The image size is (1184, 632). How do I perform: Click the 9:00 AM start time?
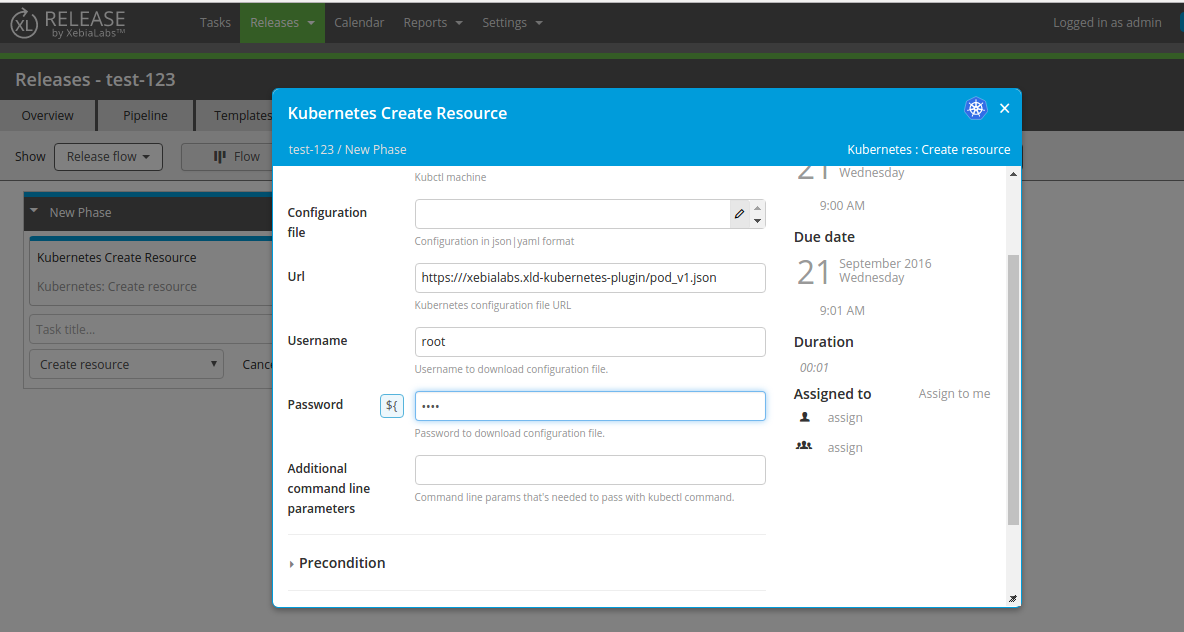842,205
